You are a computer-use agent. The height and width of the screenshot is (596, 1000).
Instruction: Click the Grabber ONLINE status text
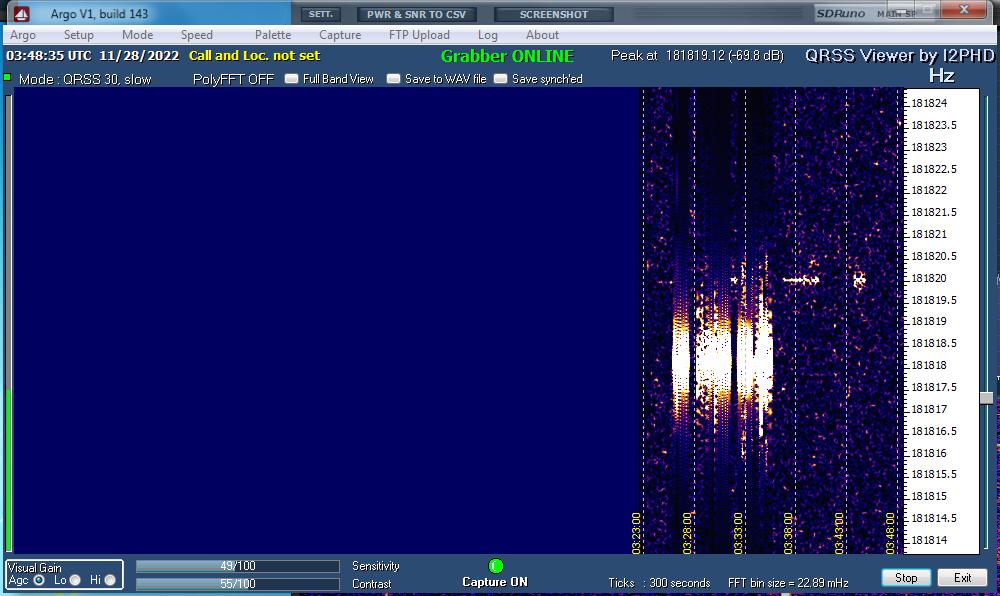[x=507, y=56]
